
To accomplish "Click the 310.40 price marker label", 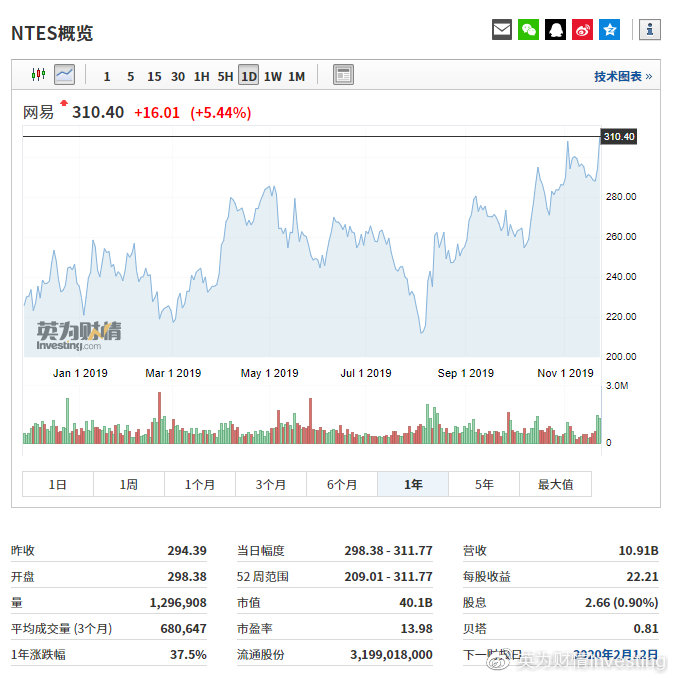I will (619, 137).
